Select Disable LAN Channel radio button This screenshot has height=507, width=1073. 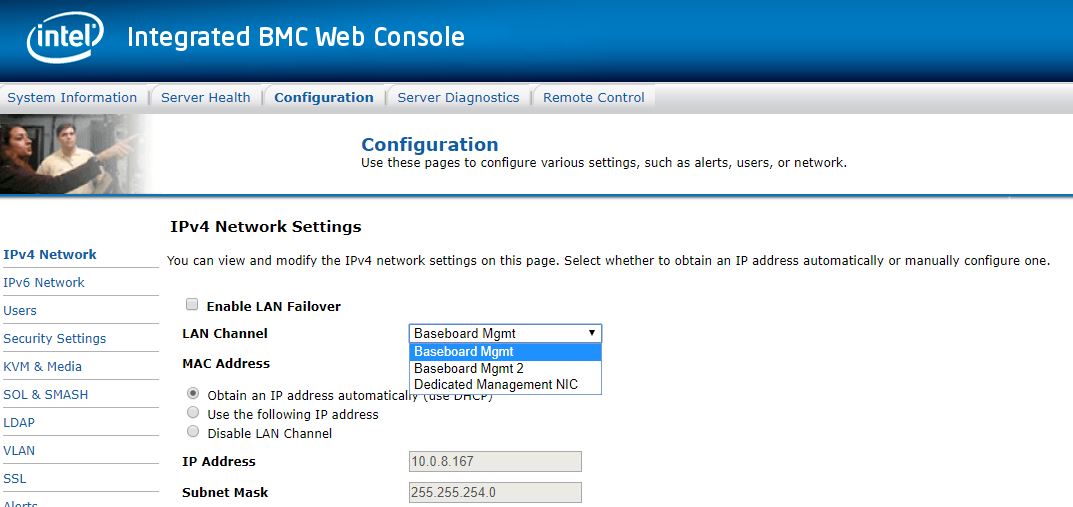[193, 433]
